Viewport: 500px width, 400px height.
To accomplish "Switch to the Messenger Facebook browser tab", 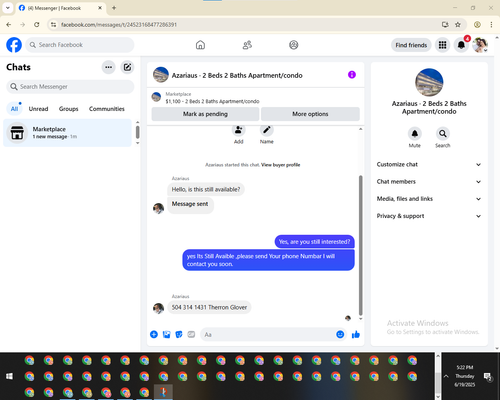I will (61, 8).
